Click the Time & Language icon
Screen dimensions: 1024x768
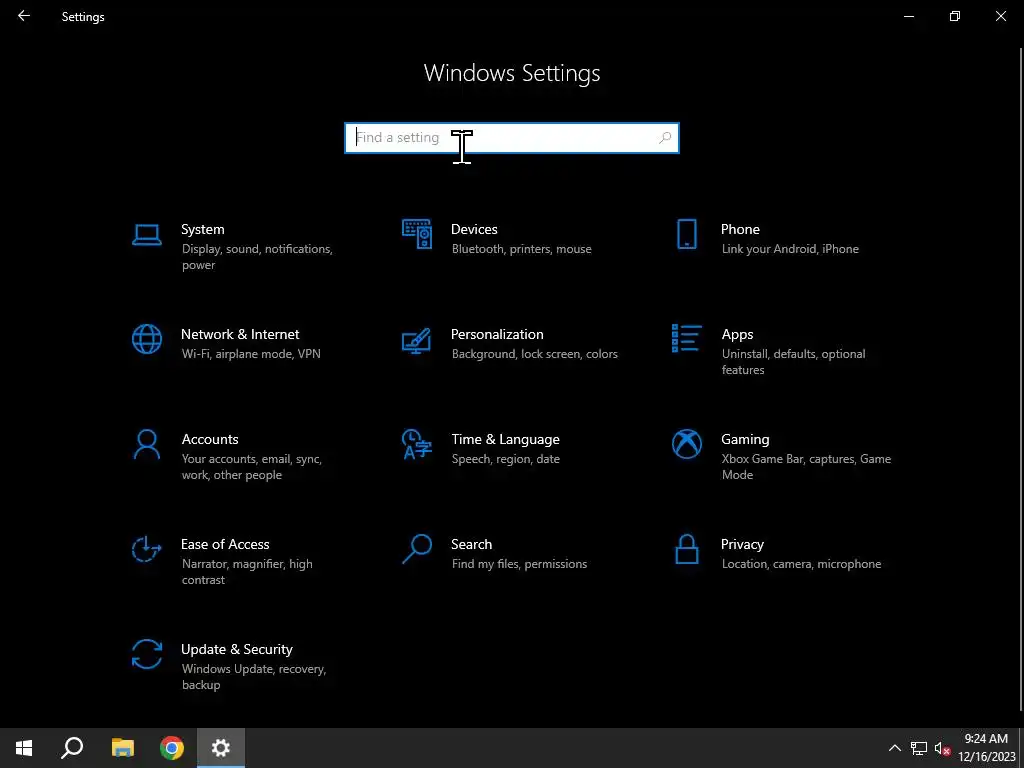pyautogui.click(x=417, y=444)
